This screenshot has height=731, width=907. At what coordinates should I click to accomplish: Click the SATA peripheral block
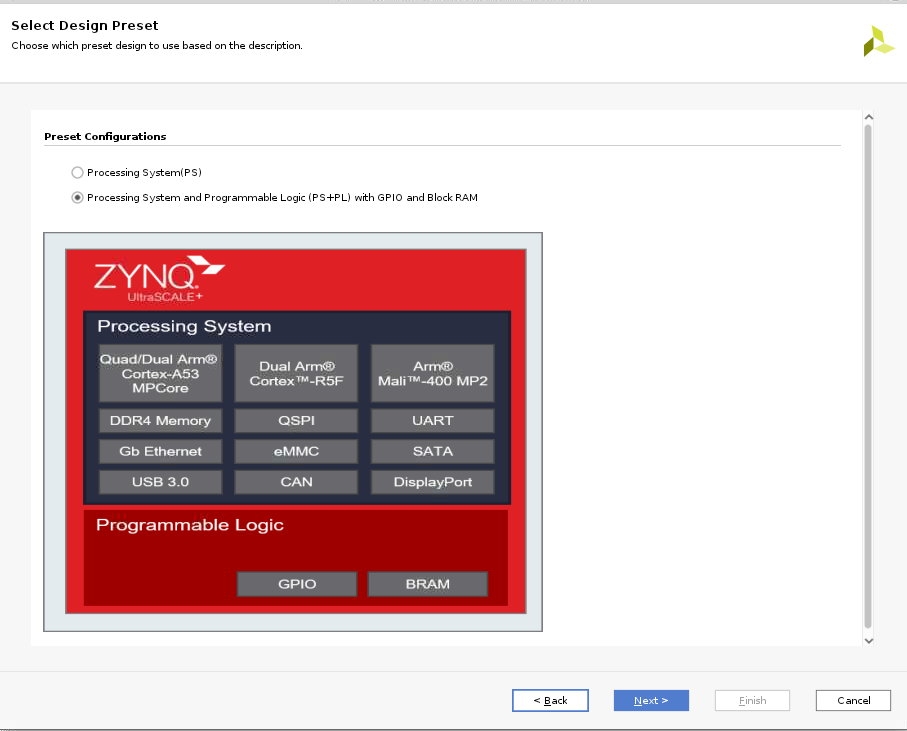pos(432,451)
